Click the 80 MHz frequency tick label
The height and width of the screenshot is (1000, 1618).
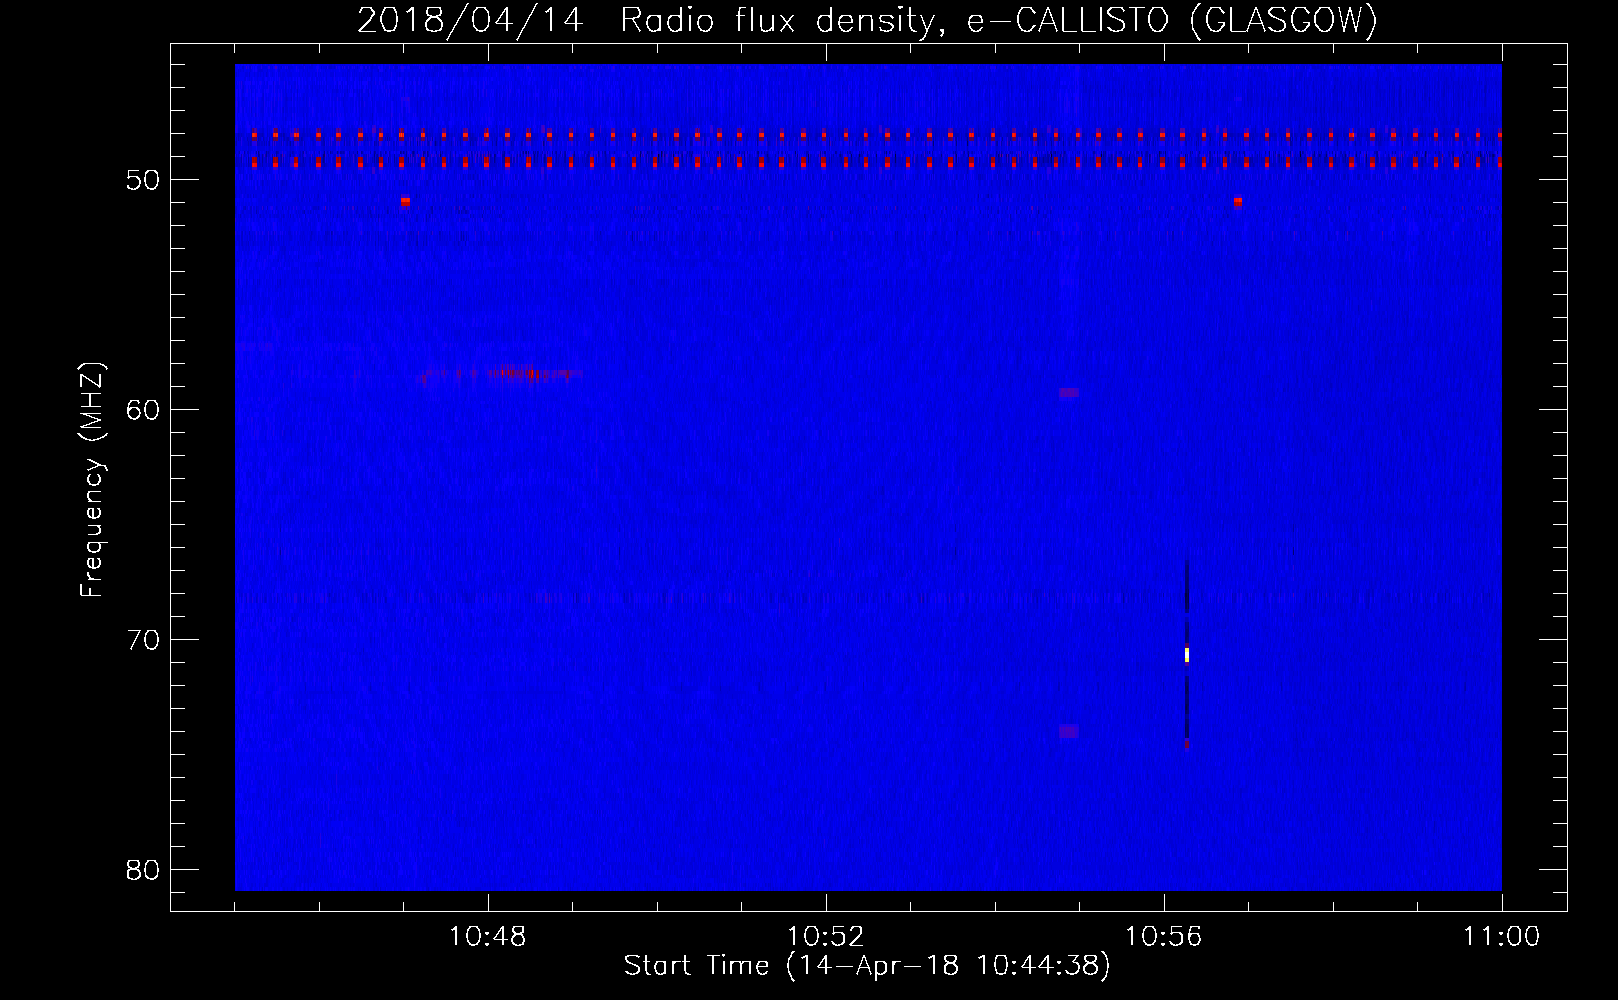pyautogui.click(x=143, y=870)
